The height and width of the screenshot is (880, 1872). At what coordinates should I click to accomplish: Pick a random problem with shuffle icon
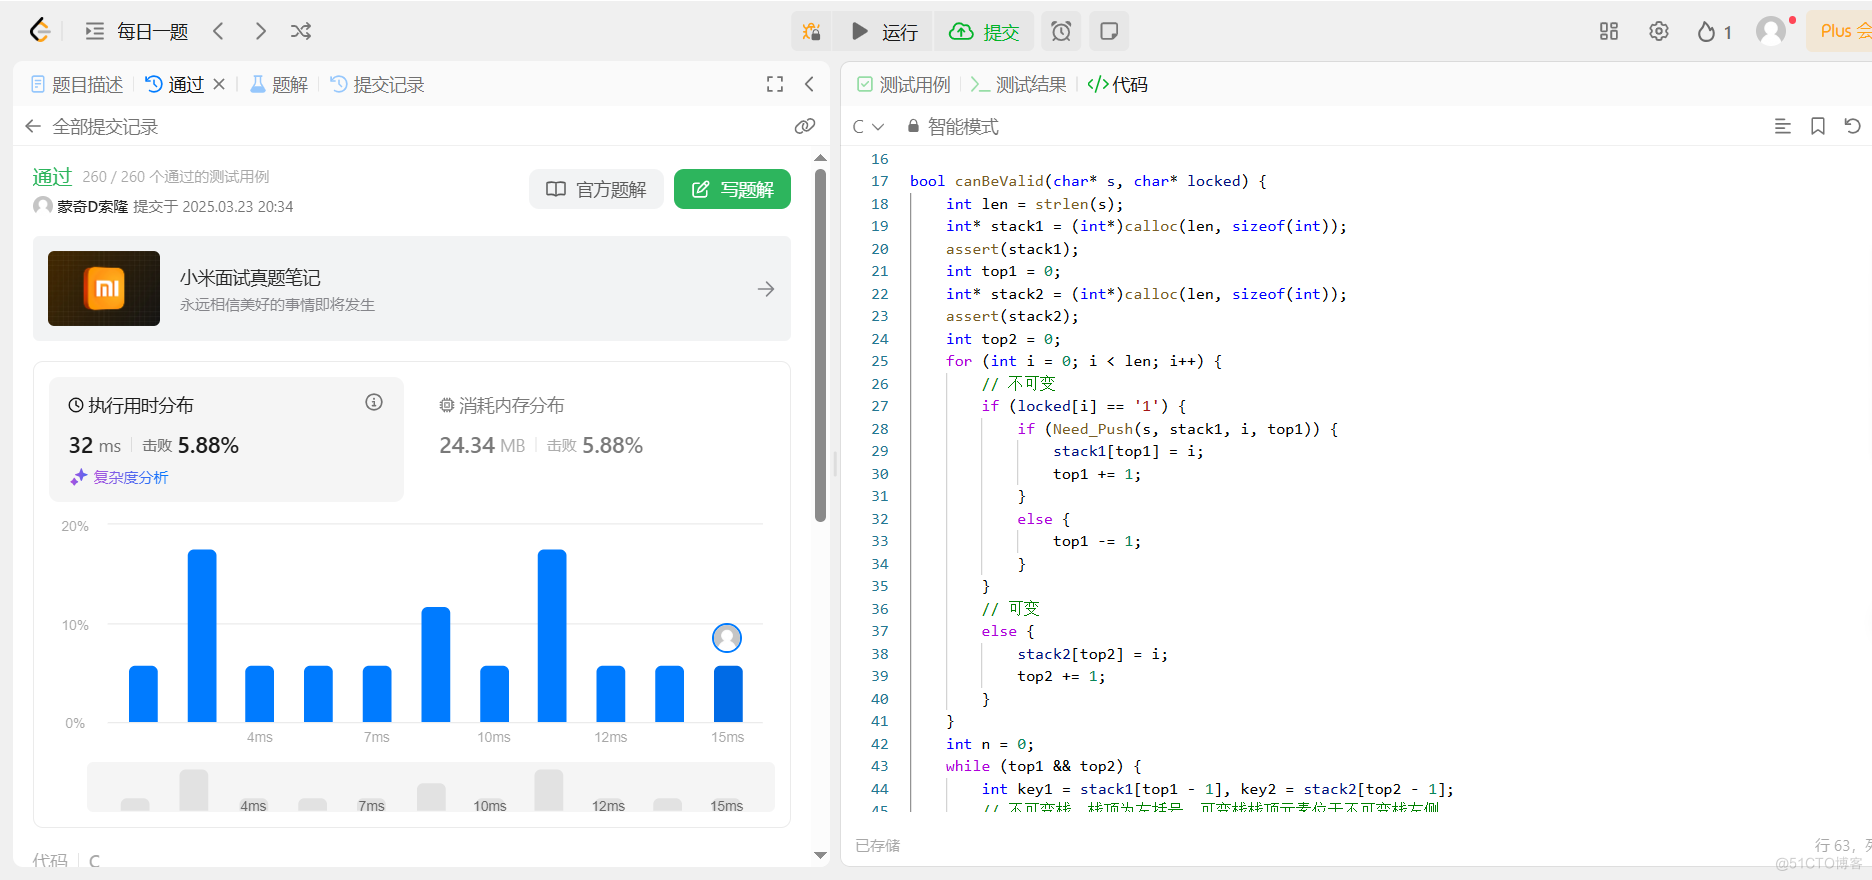[301, 31]
